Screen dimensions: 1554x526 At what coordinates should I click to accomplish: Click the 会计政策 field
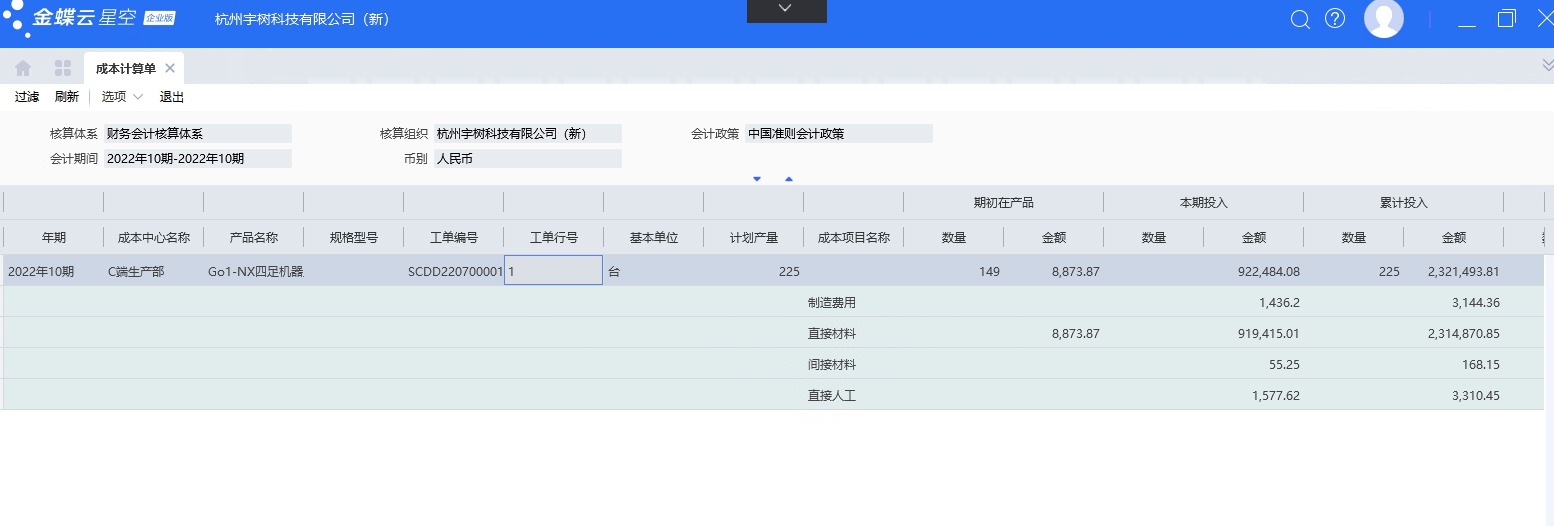839,133
